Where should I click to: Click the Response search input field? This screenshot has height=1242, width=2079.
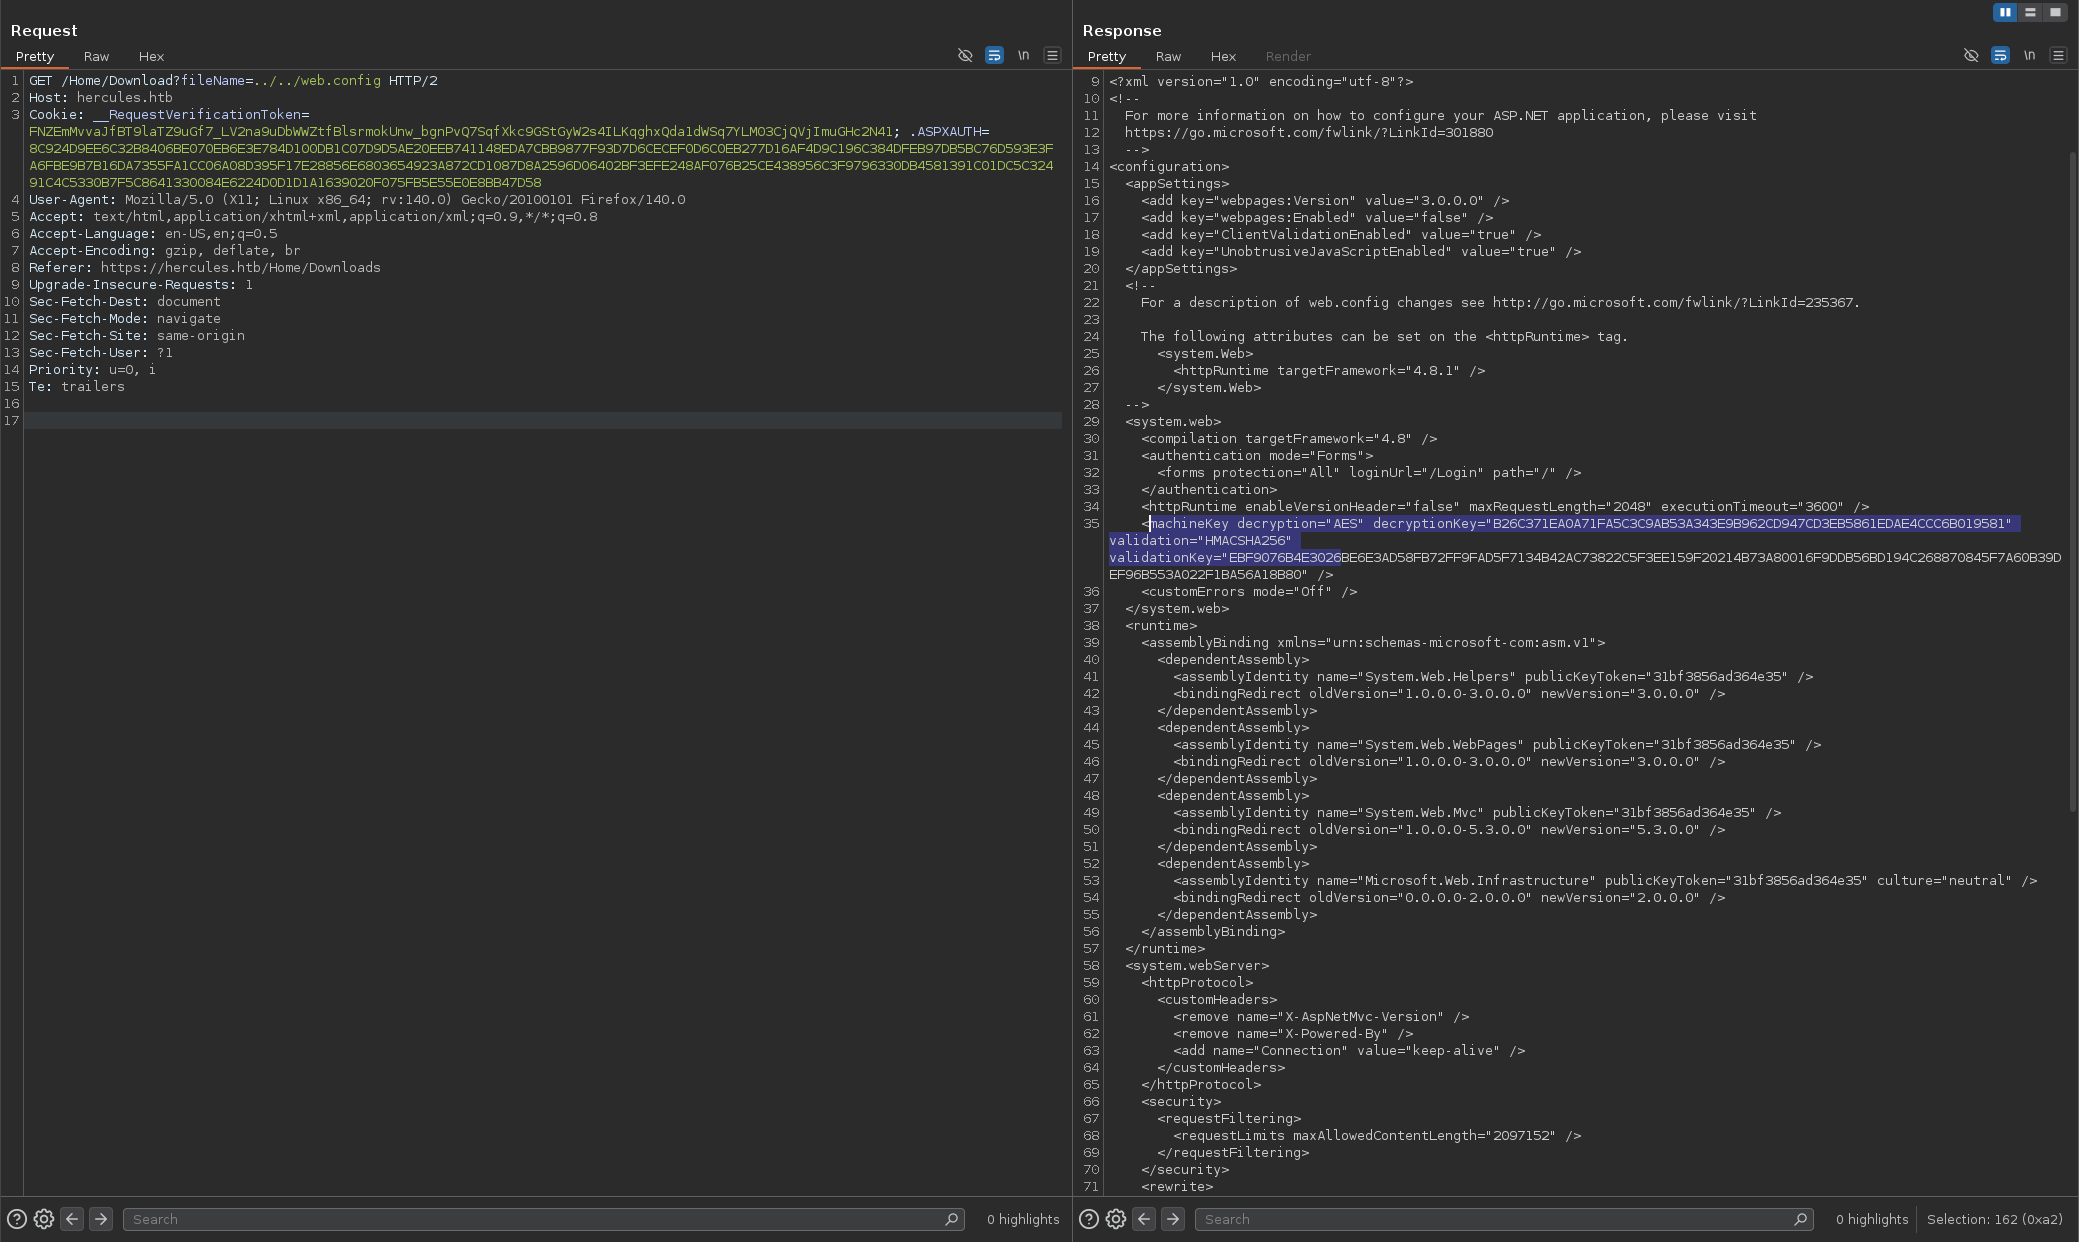coord(1495,1219)
